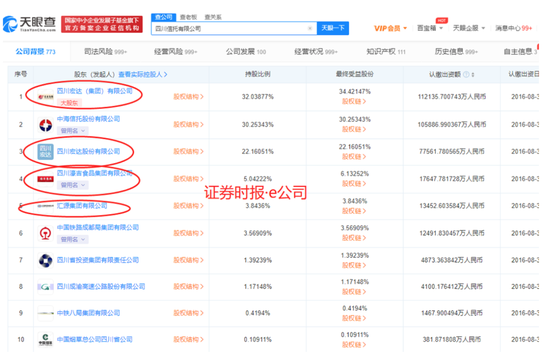The height and width of the screenshot is (360, 550).
Task: Click 股权链 under 6.13252%
Action: click(x=354, y=184)
